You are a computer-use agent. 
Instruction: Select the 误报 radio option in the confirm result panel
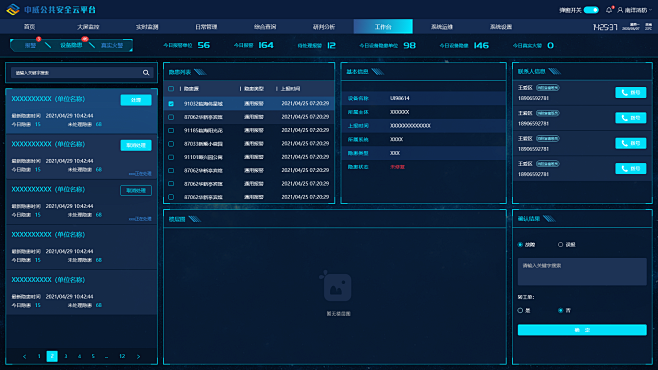[560, 245]
